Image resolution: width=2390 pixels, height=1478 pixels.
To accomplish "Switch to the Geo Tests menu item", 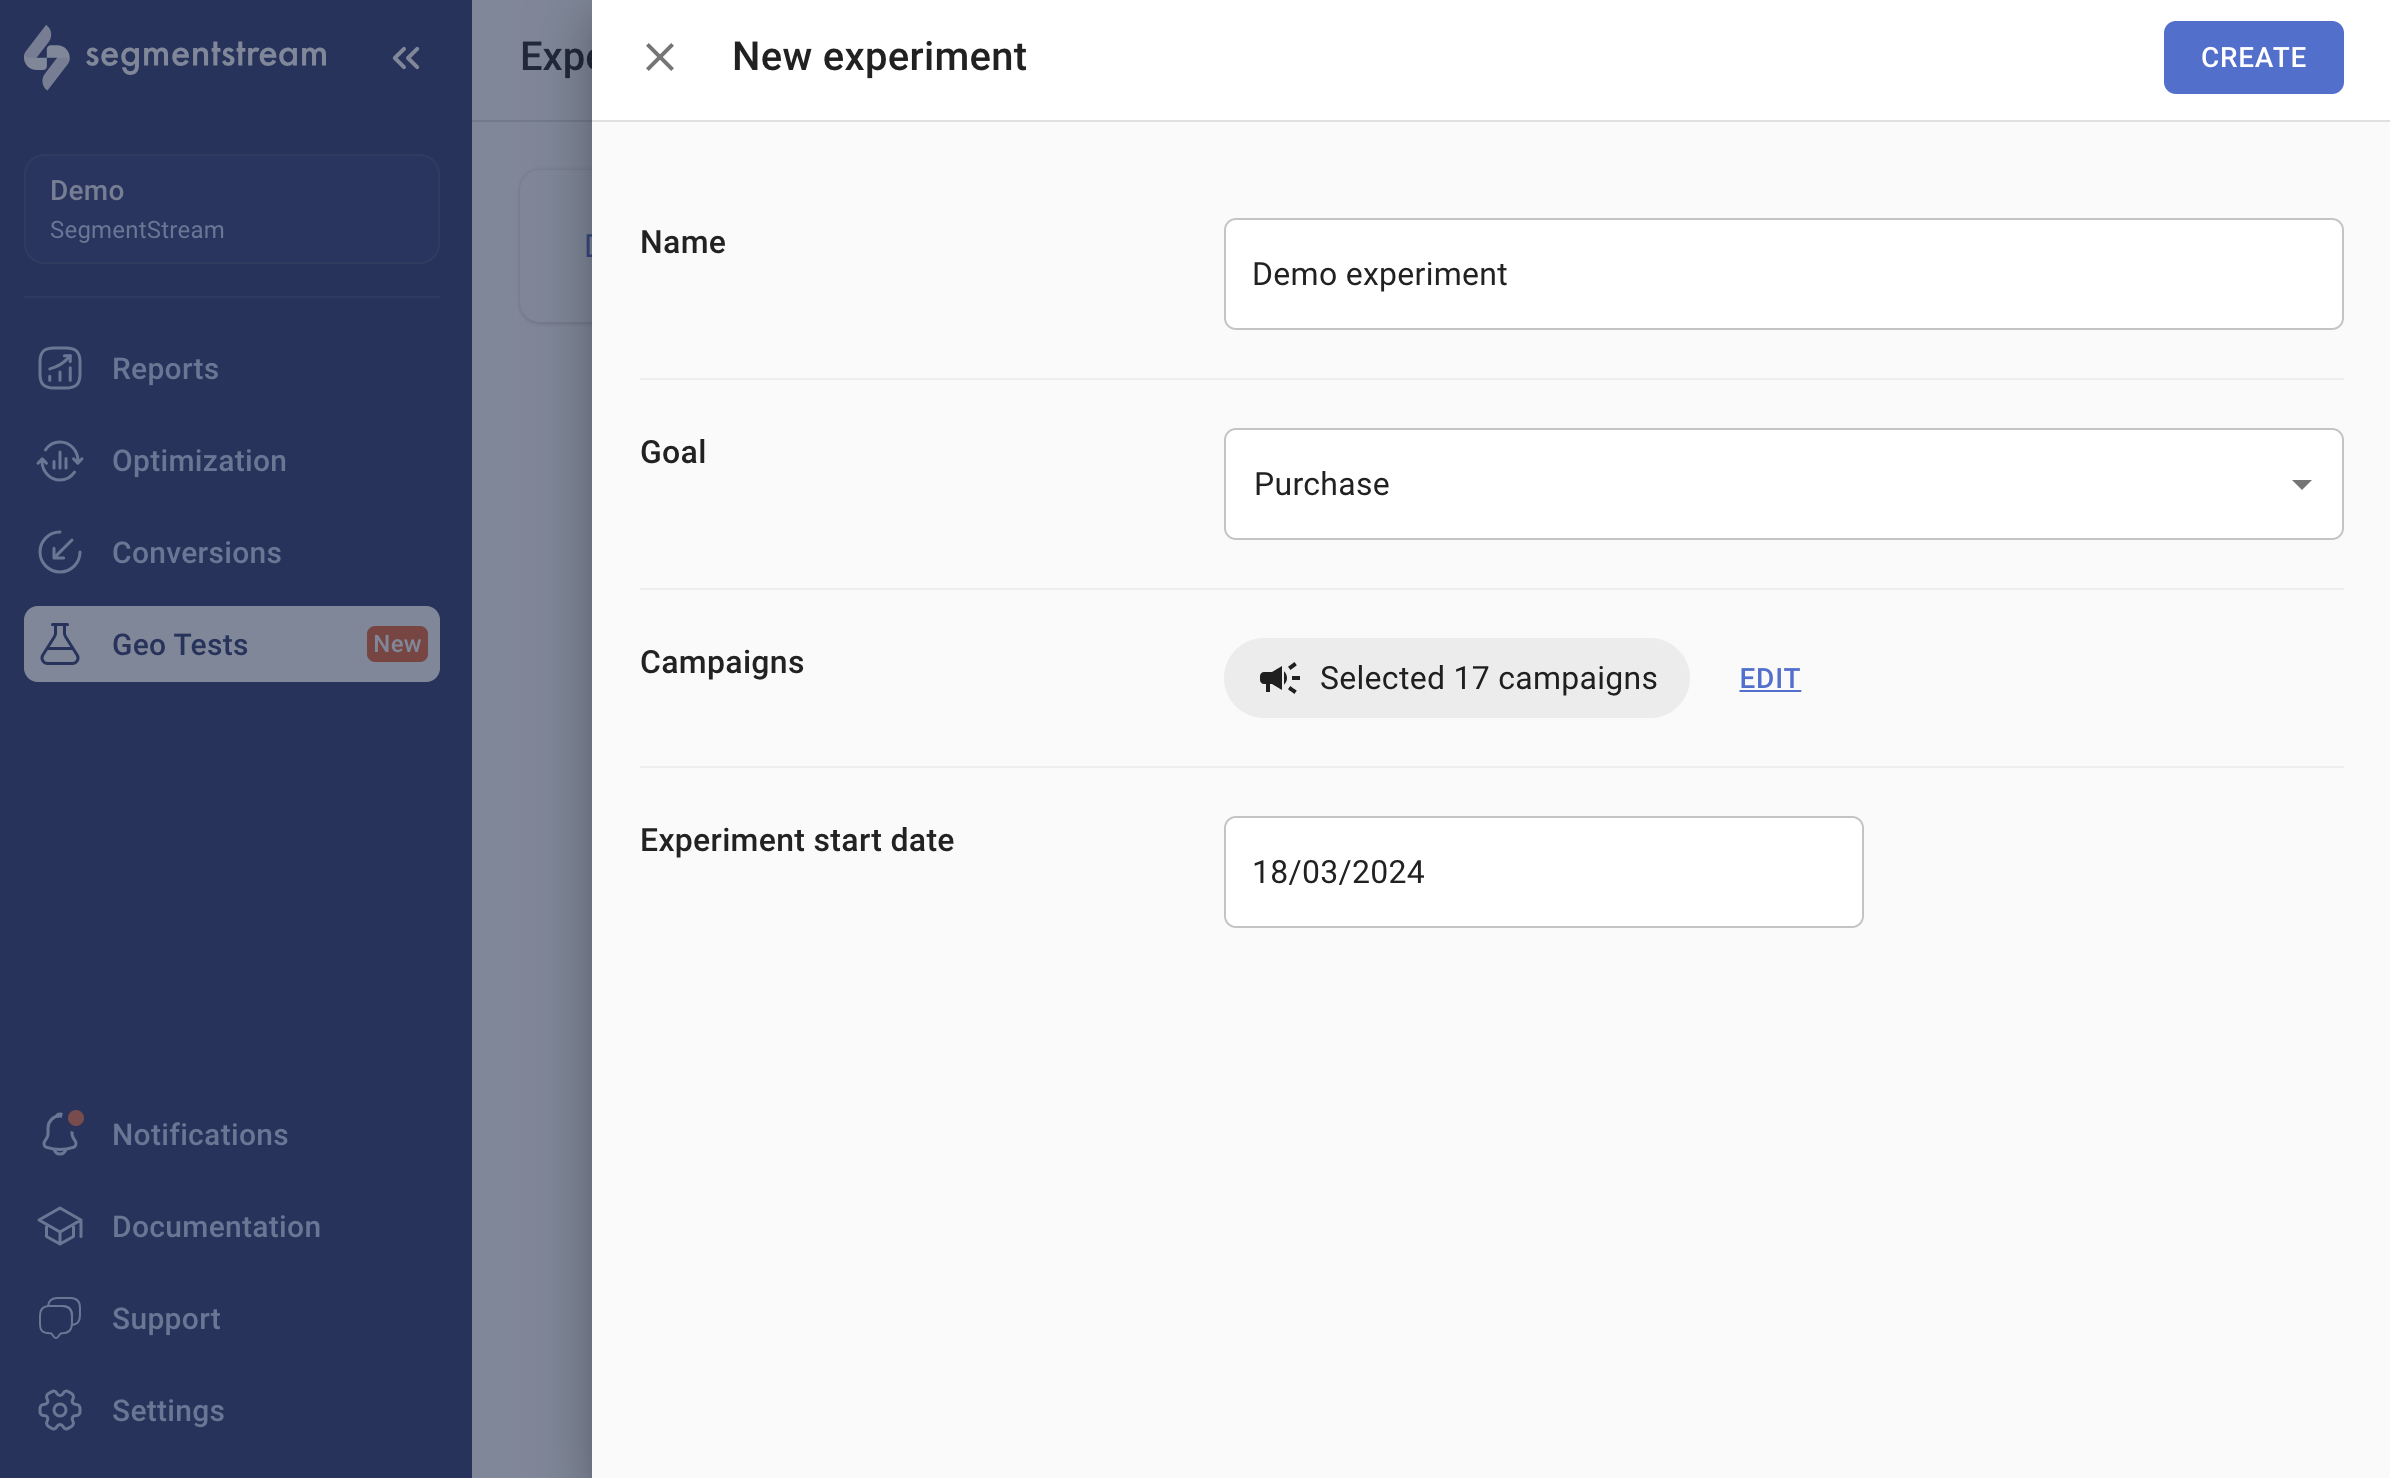I will point(181,644).
